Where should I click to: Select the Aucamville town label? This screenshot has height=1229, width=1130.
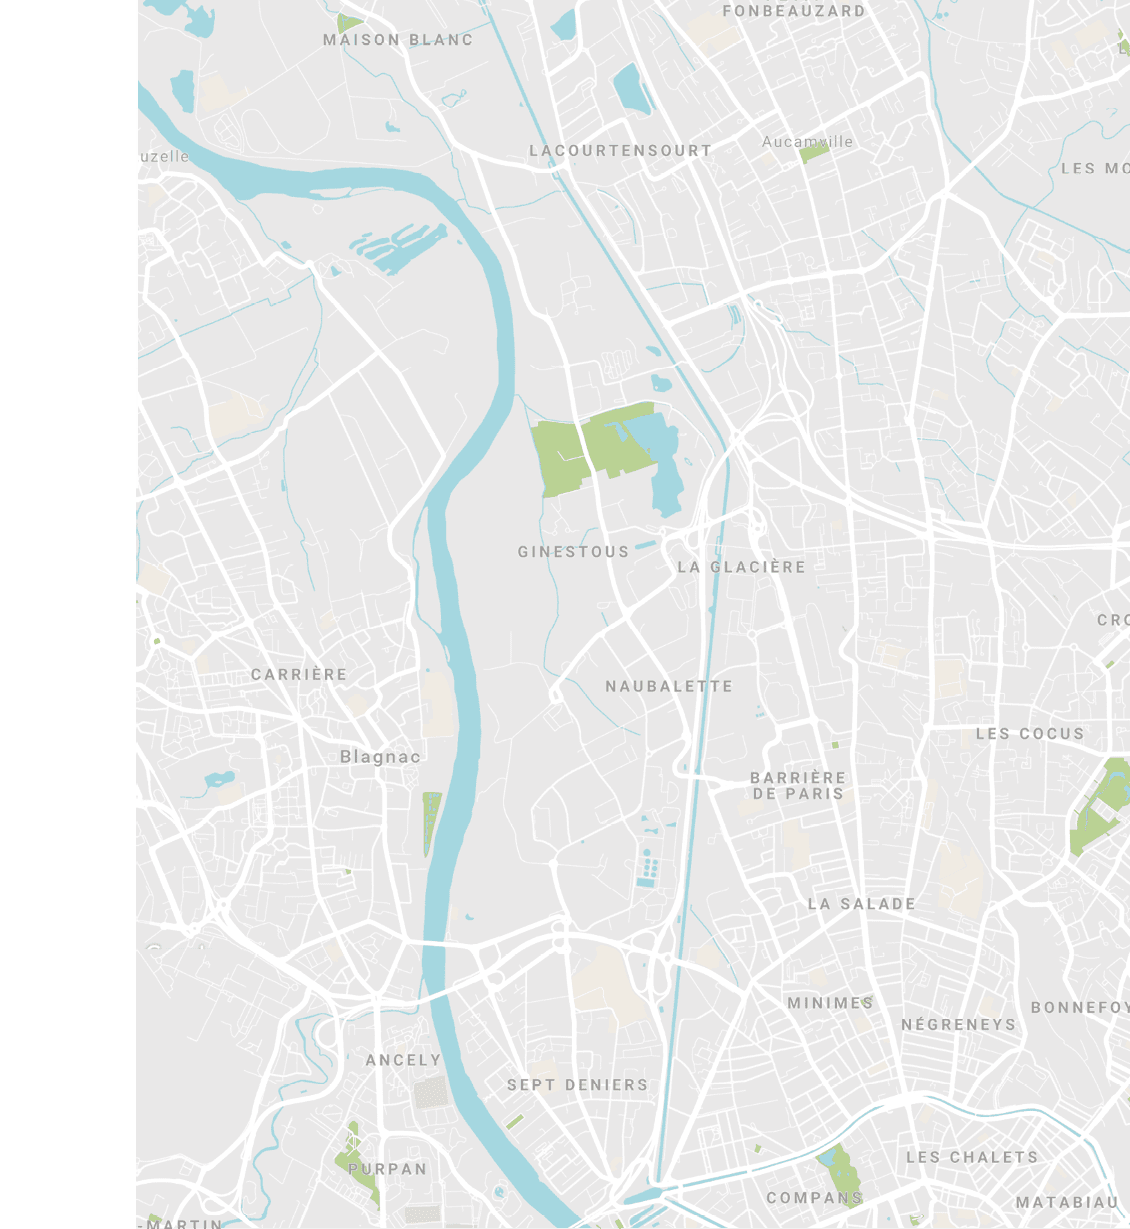pos(808,142)
